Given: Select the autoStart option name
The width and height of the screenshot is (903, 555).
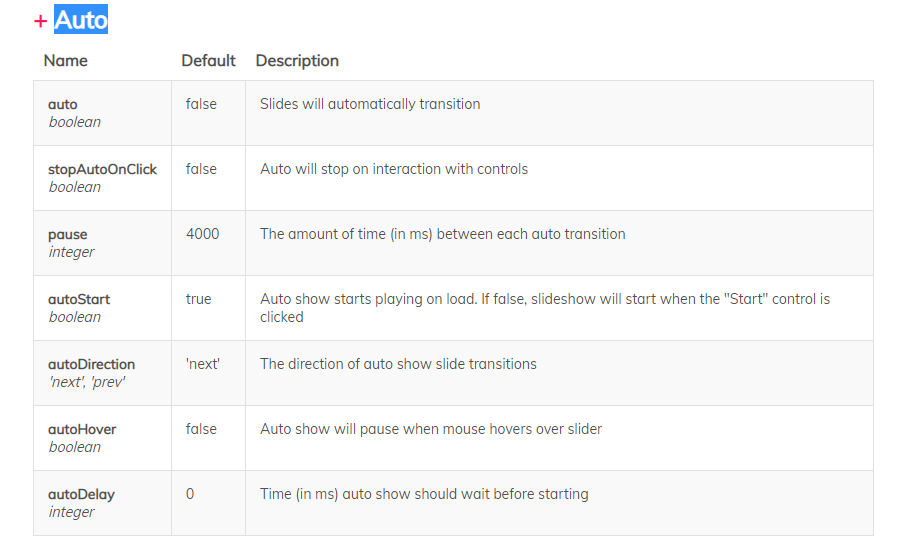Looking at the screenshot, I should pyautogui.click(x=79, y=299).
